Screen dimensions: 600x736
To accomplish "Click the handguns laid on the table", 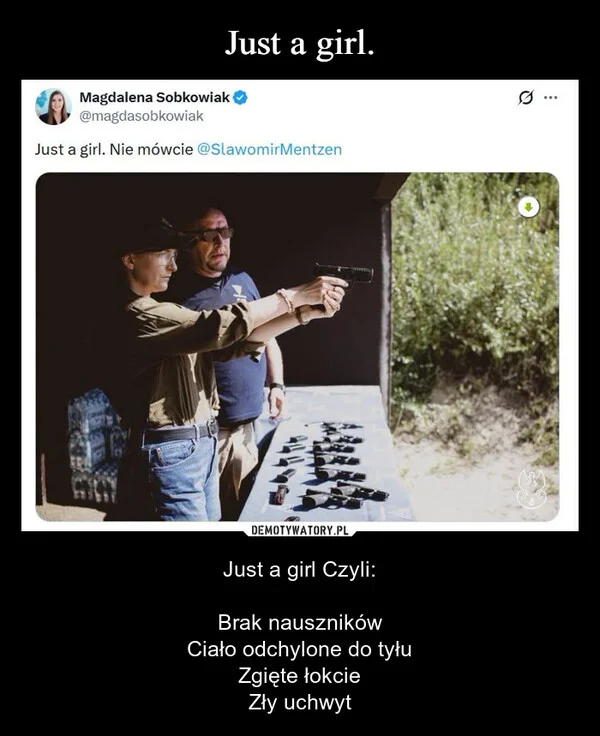I will (x=331, y=465).
